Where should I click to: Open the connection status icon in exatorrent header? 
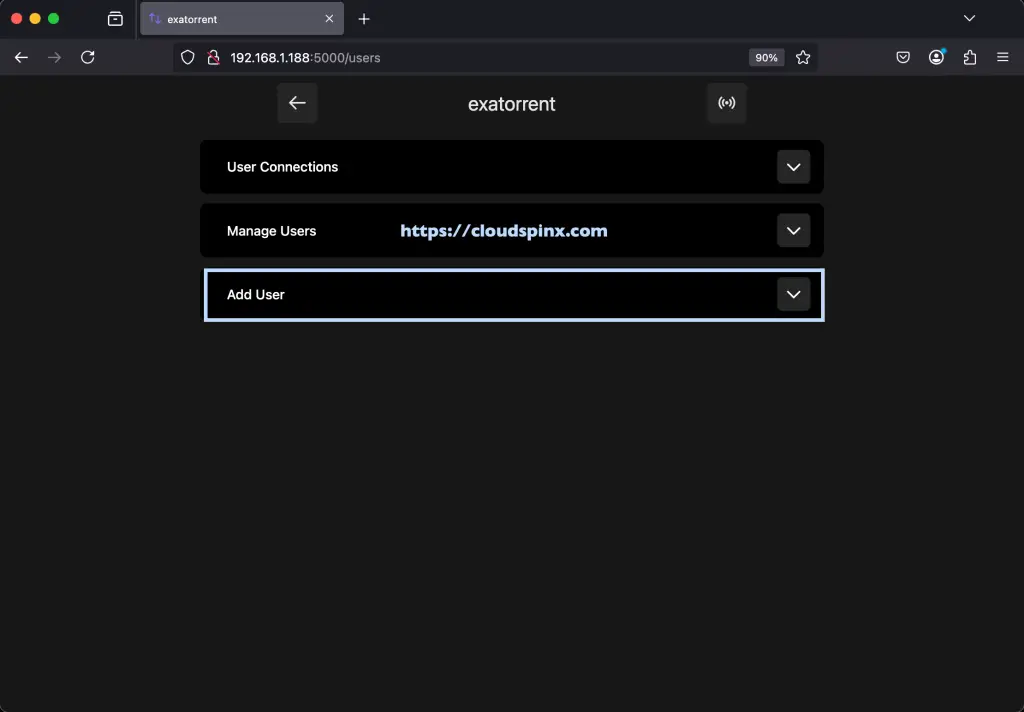[727, 102]
